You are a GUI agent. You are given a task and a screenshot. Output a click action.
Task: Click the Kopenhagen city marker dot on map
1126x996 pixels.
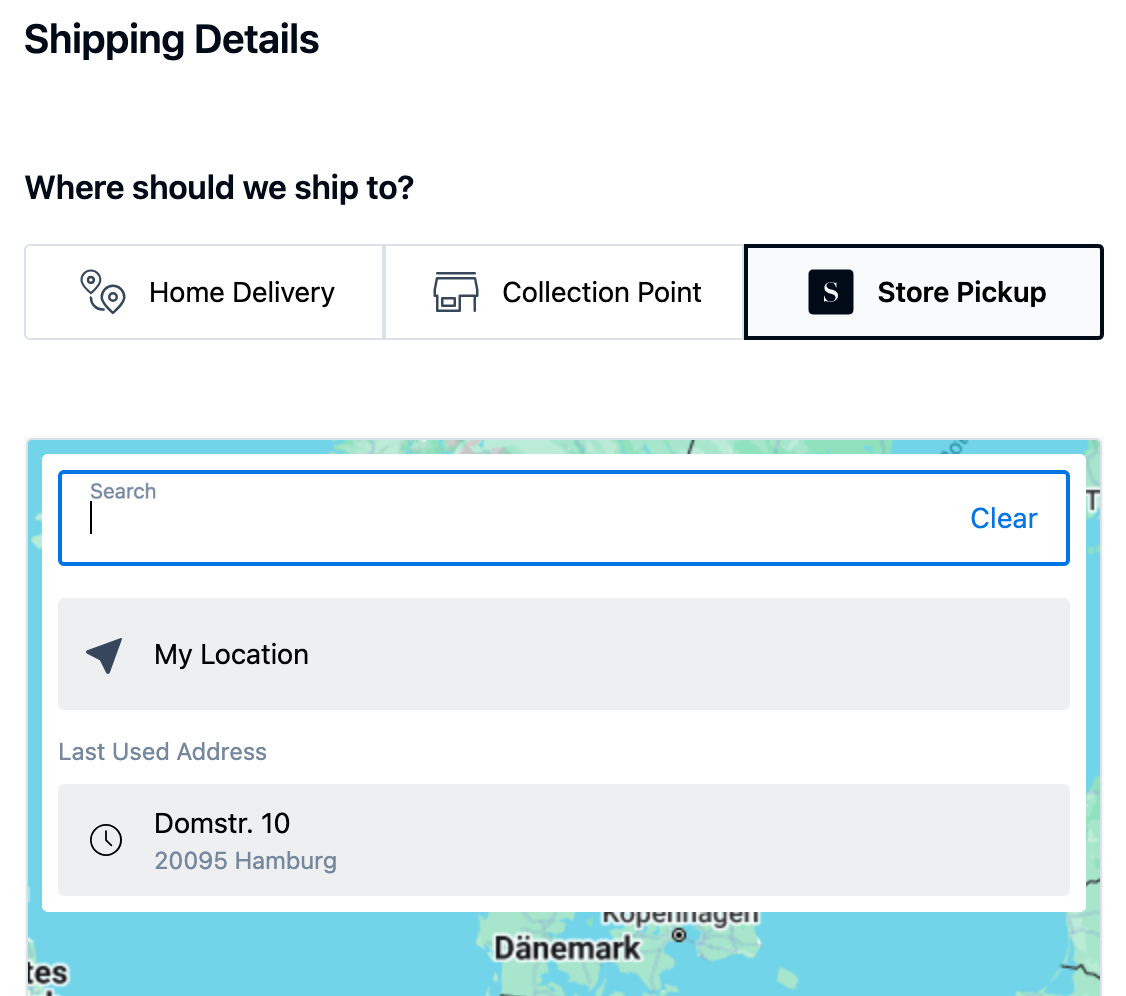680,935
